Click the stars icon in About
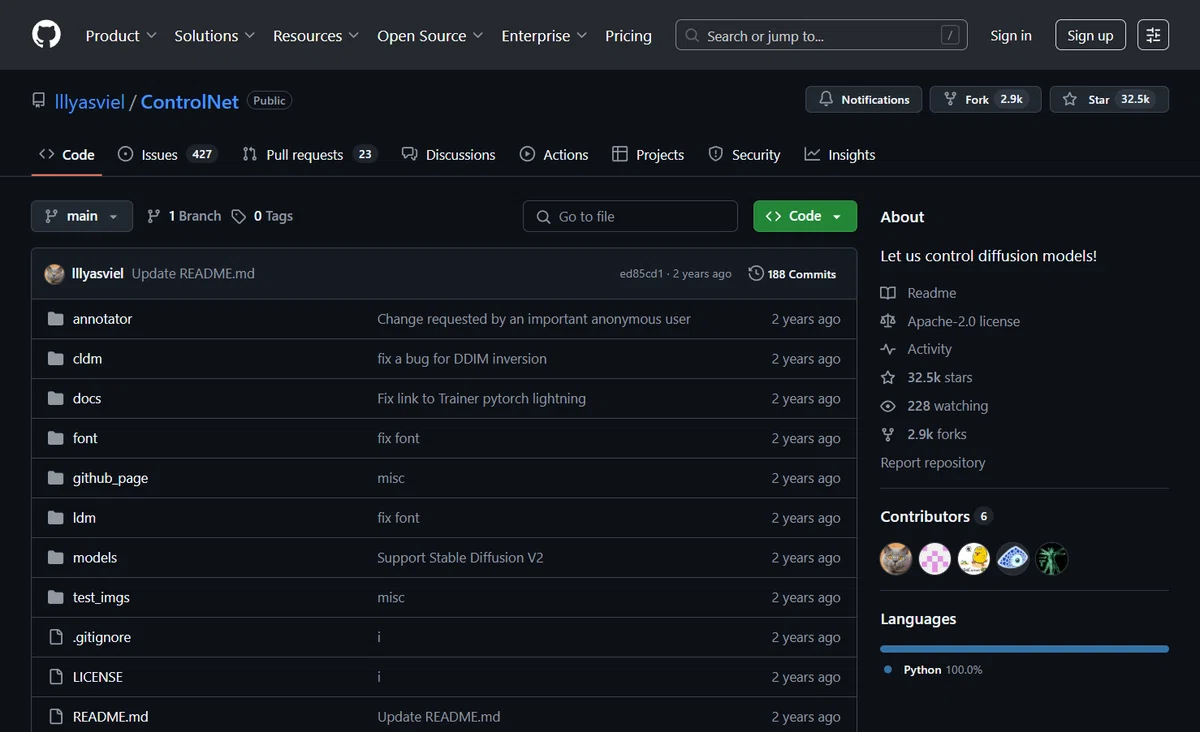Screen dimensions: 1200x732 tap(888, 377)
